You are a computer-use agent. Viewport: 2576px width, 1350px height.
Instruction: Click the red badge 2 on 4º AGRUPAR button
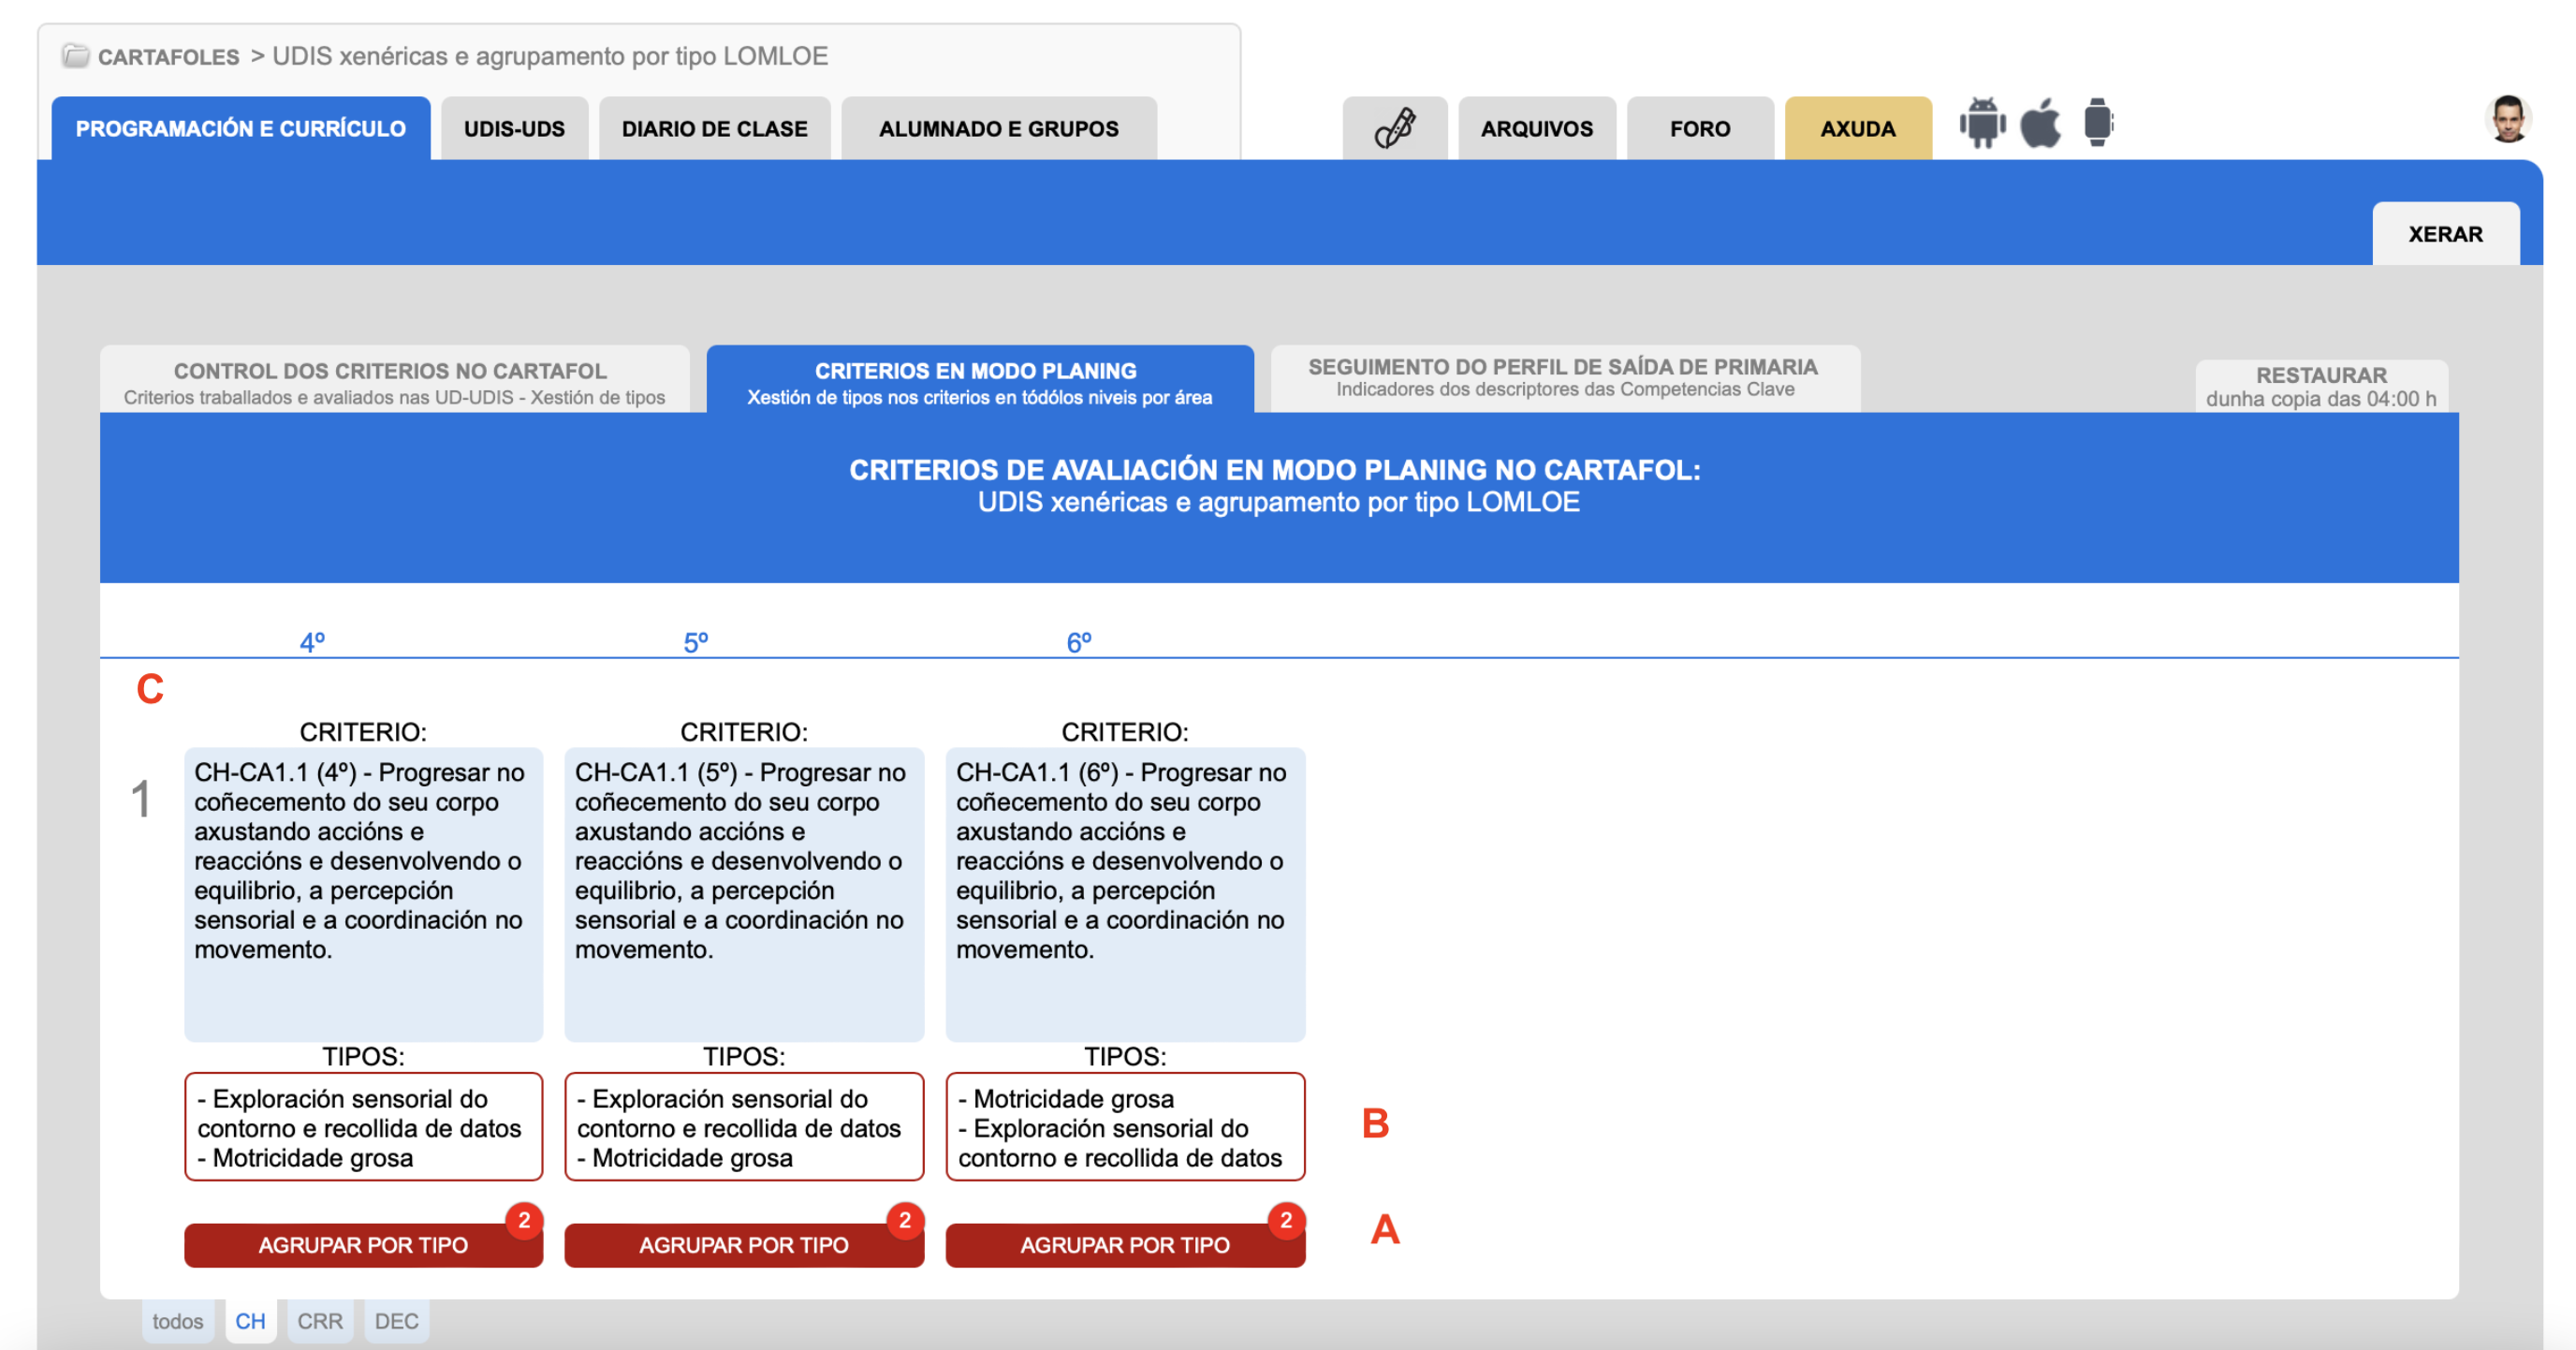[x=524, y=1220]
